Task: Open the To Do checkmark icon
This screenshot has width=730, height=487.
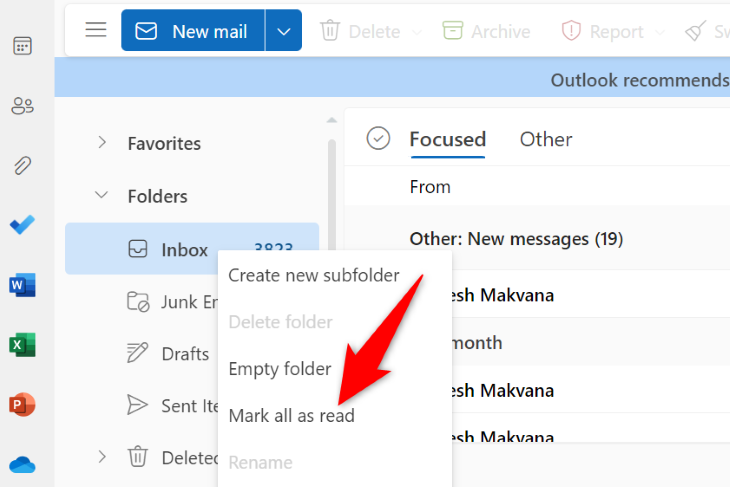Action: (22, 226)
